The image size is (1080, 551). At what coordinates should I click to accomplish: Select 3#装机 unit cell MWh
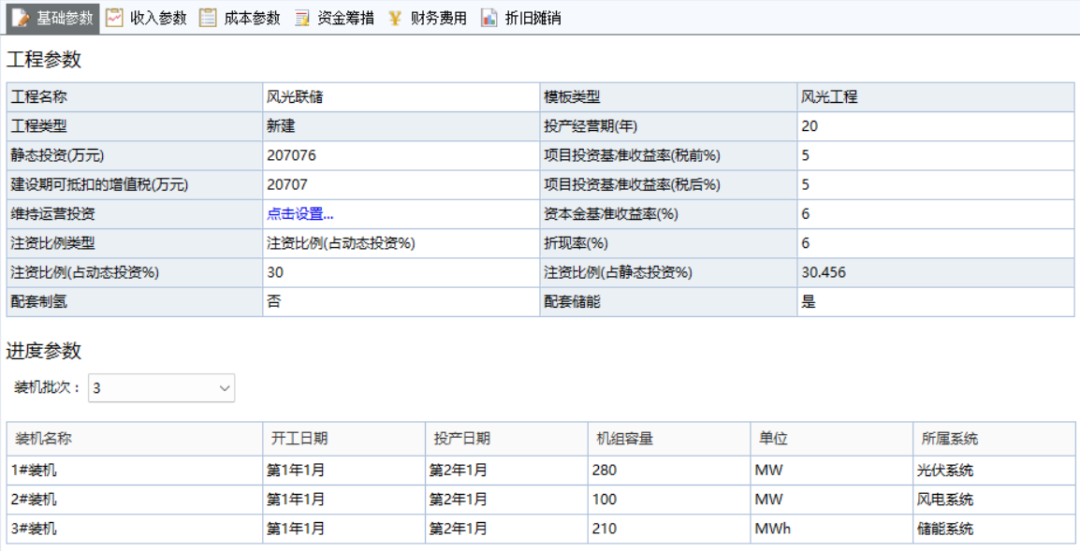coord(830,528)
